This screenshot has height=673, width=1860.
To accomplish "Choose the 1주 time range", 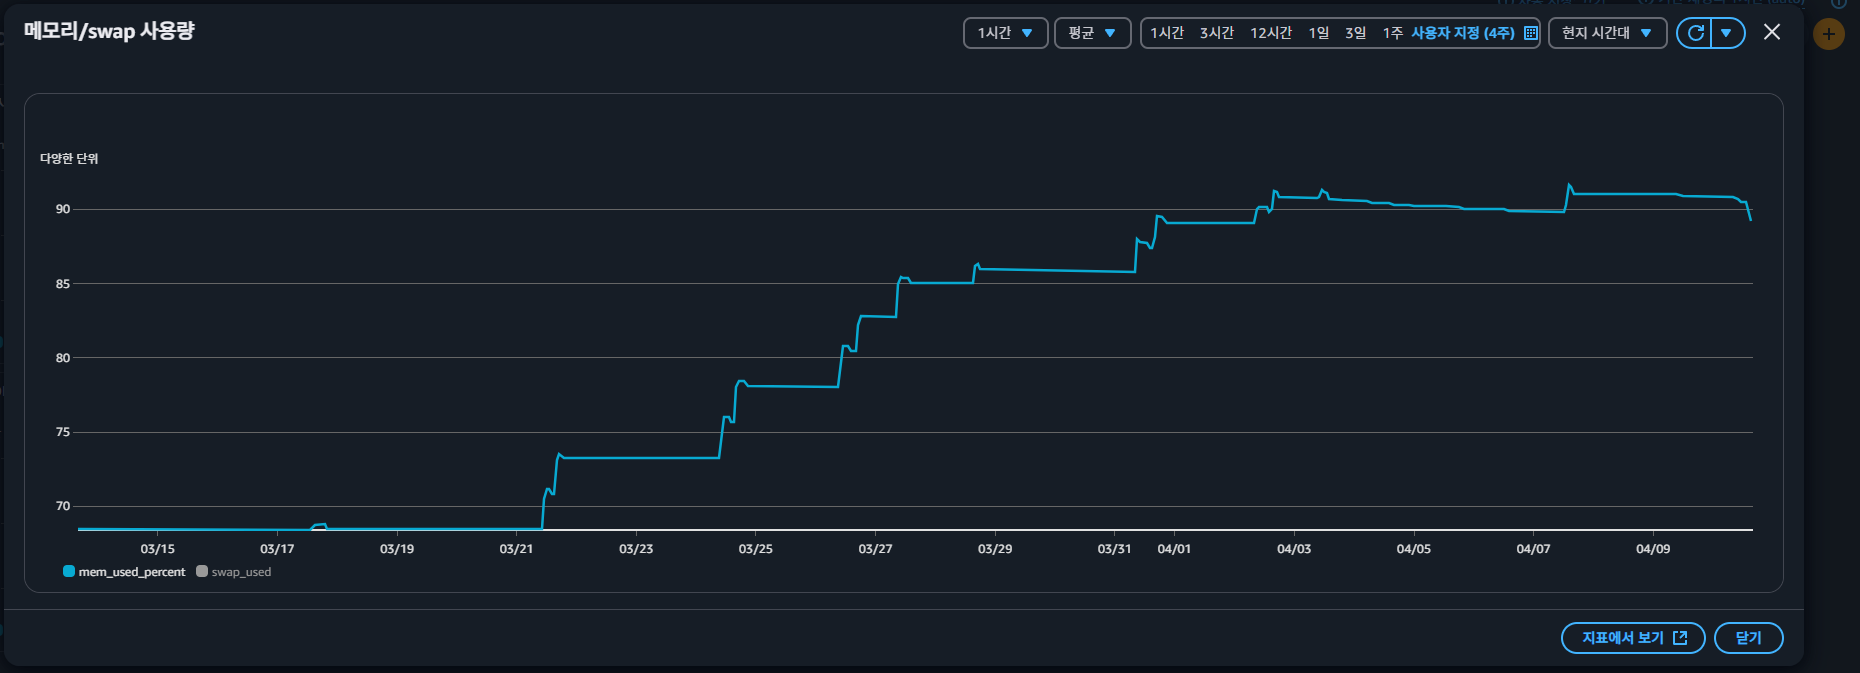I will point(1392,33).
